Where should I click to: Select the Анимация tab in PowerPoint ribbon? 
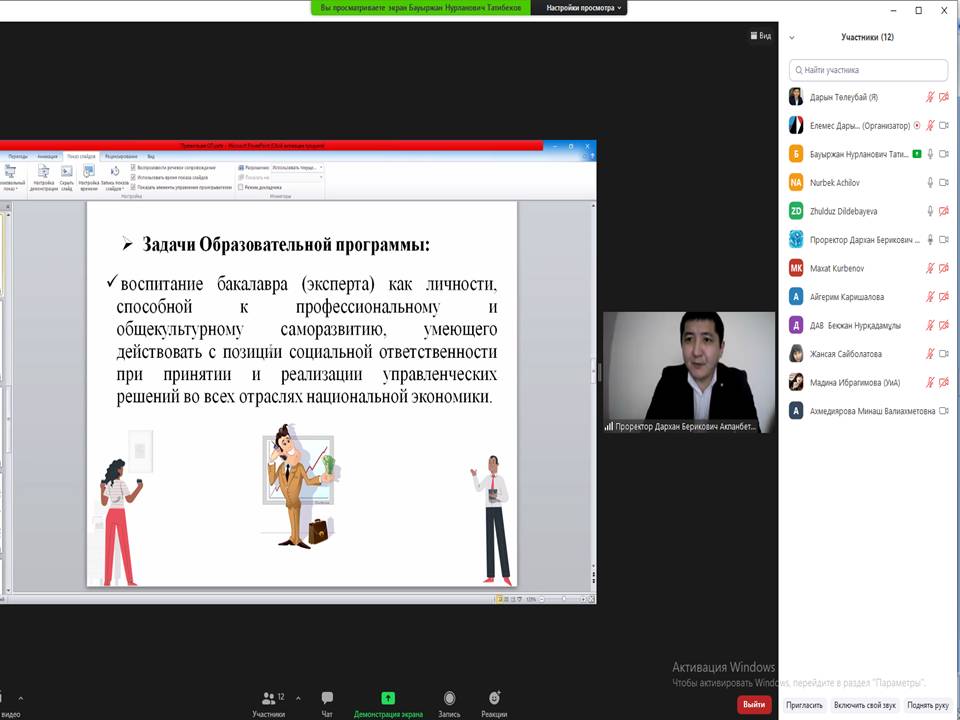point(47,157)
